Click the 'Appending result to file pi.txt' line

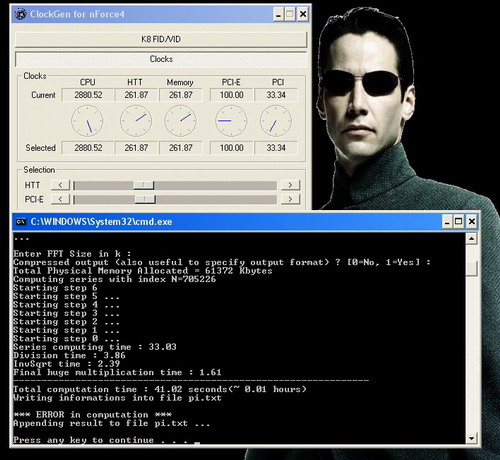point(112,423)
